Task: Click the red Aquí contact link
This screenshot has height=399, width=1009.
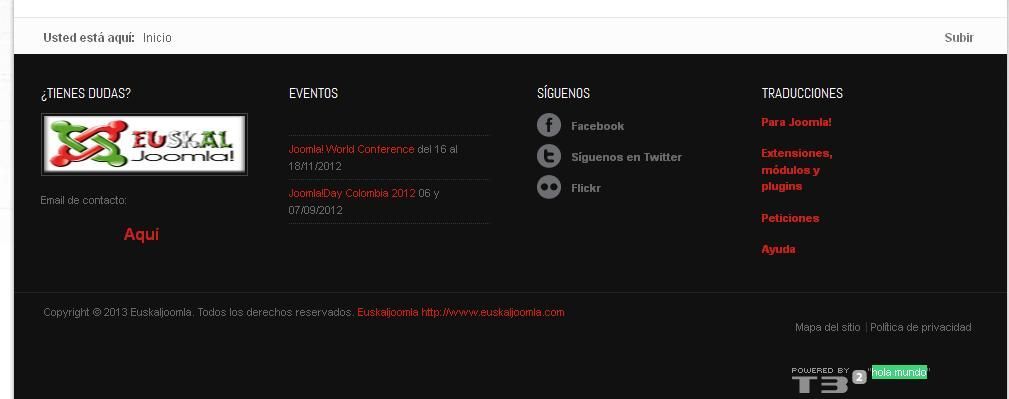Action: click(x=141, y=234)
